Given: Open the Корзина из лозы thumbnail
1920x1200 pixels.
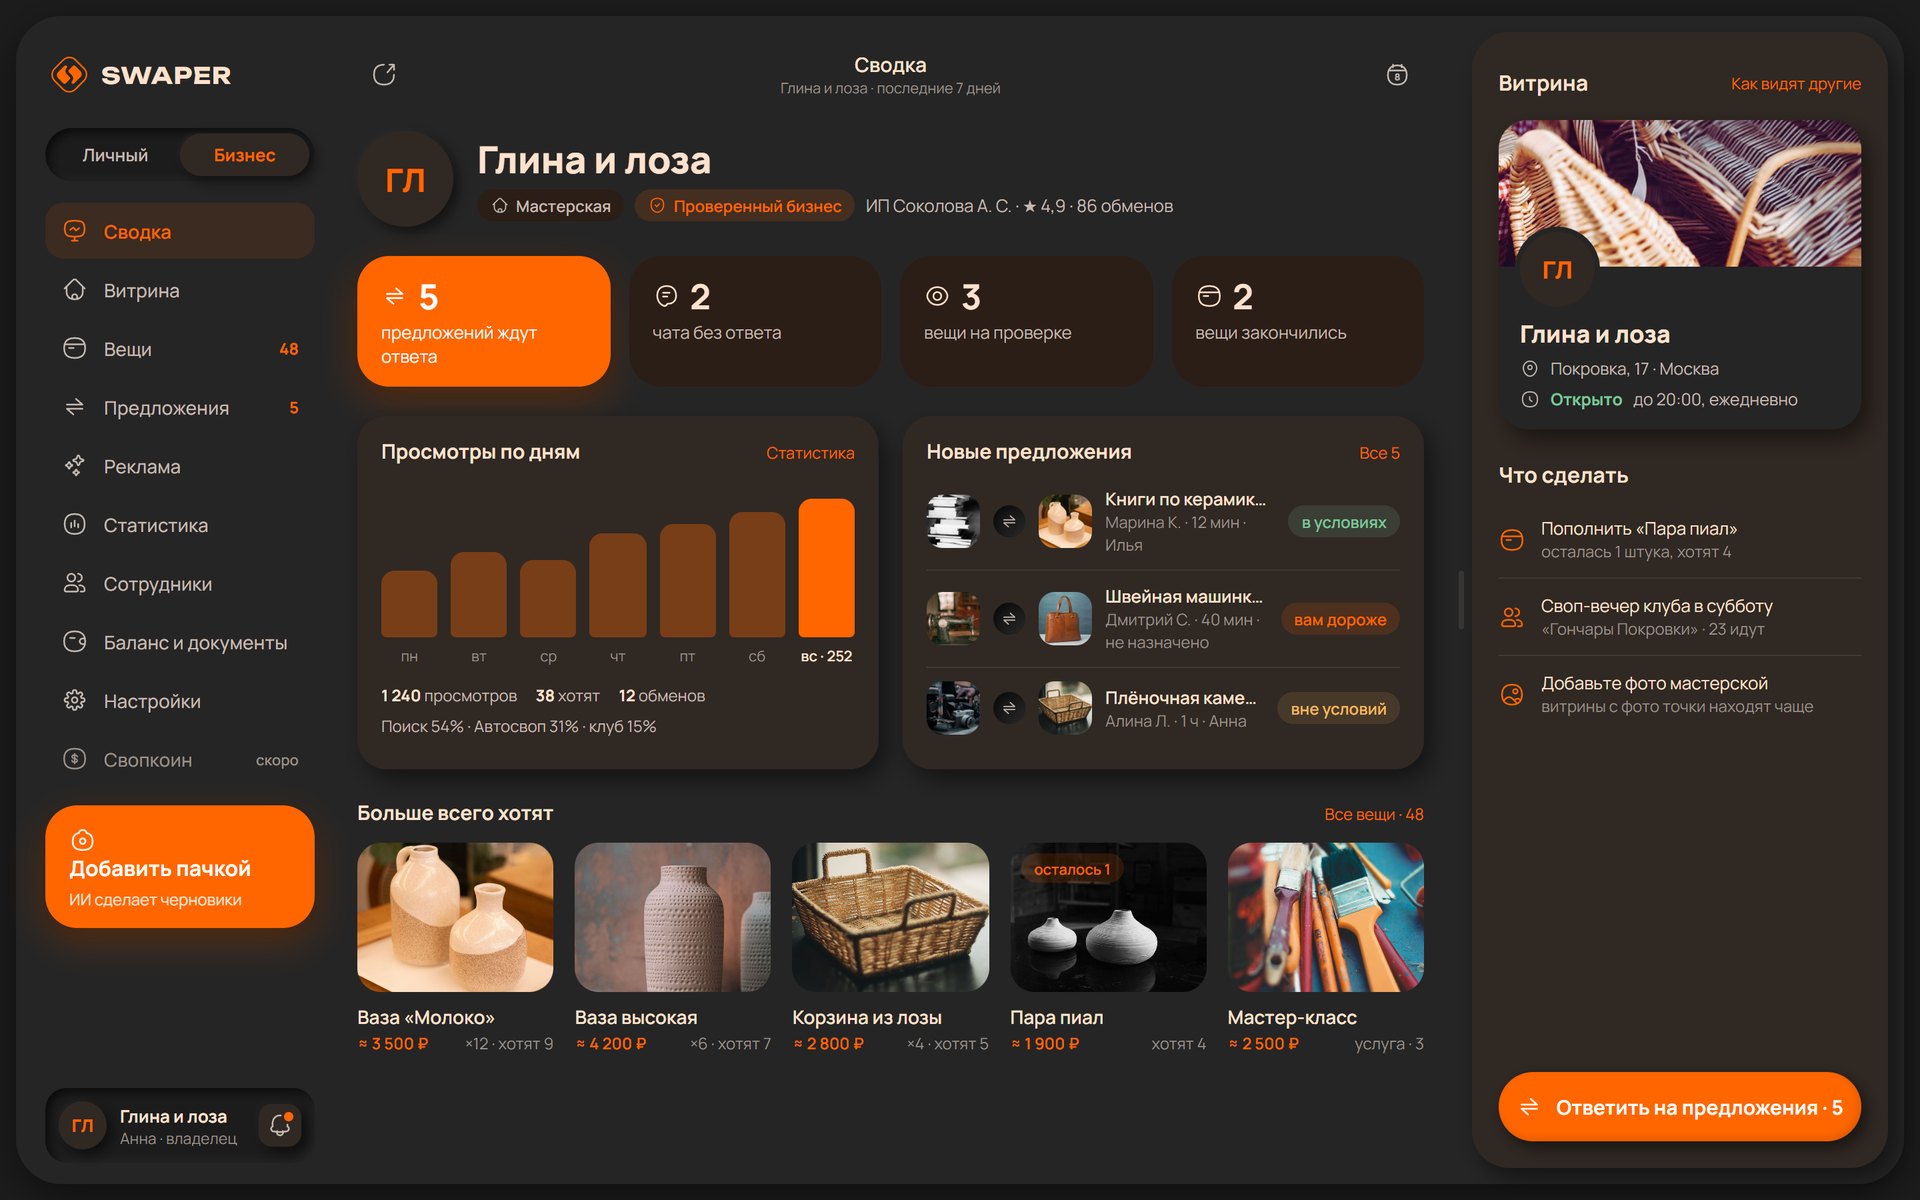Looking at the screenshot, I should pos(890,917).
